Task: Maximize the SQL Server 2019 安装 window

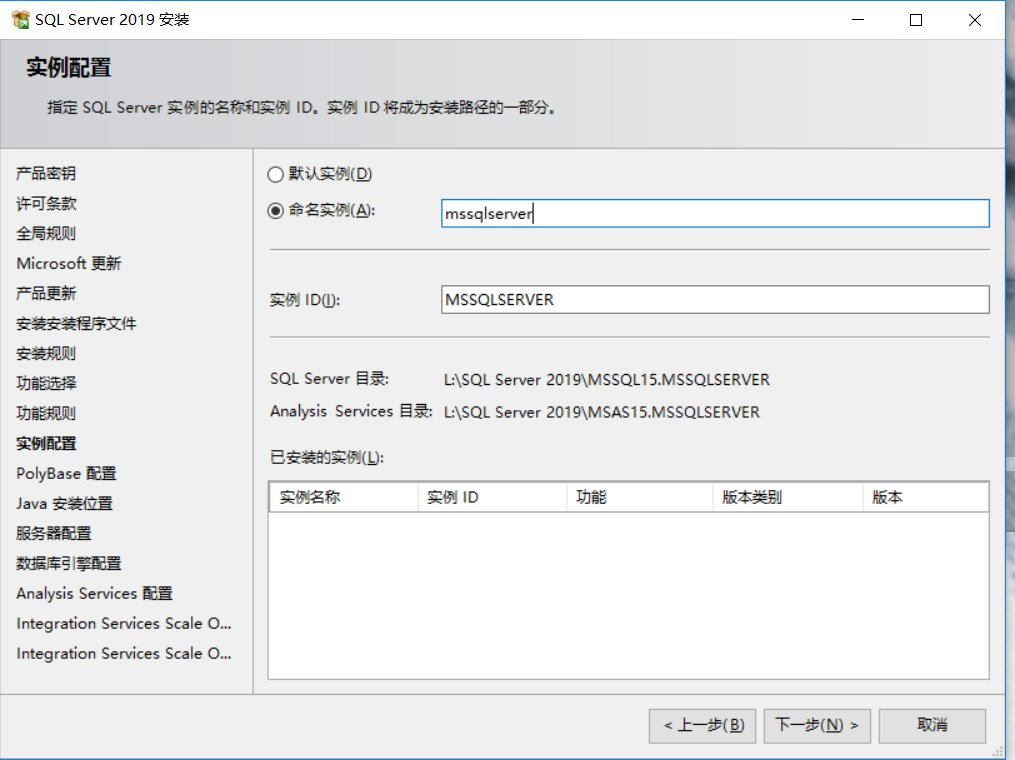Action: point(916,19)
